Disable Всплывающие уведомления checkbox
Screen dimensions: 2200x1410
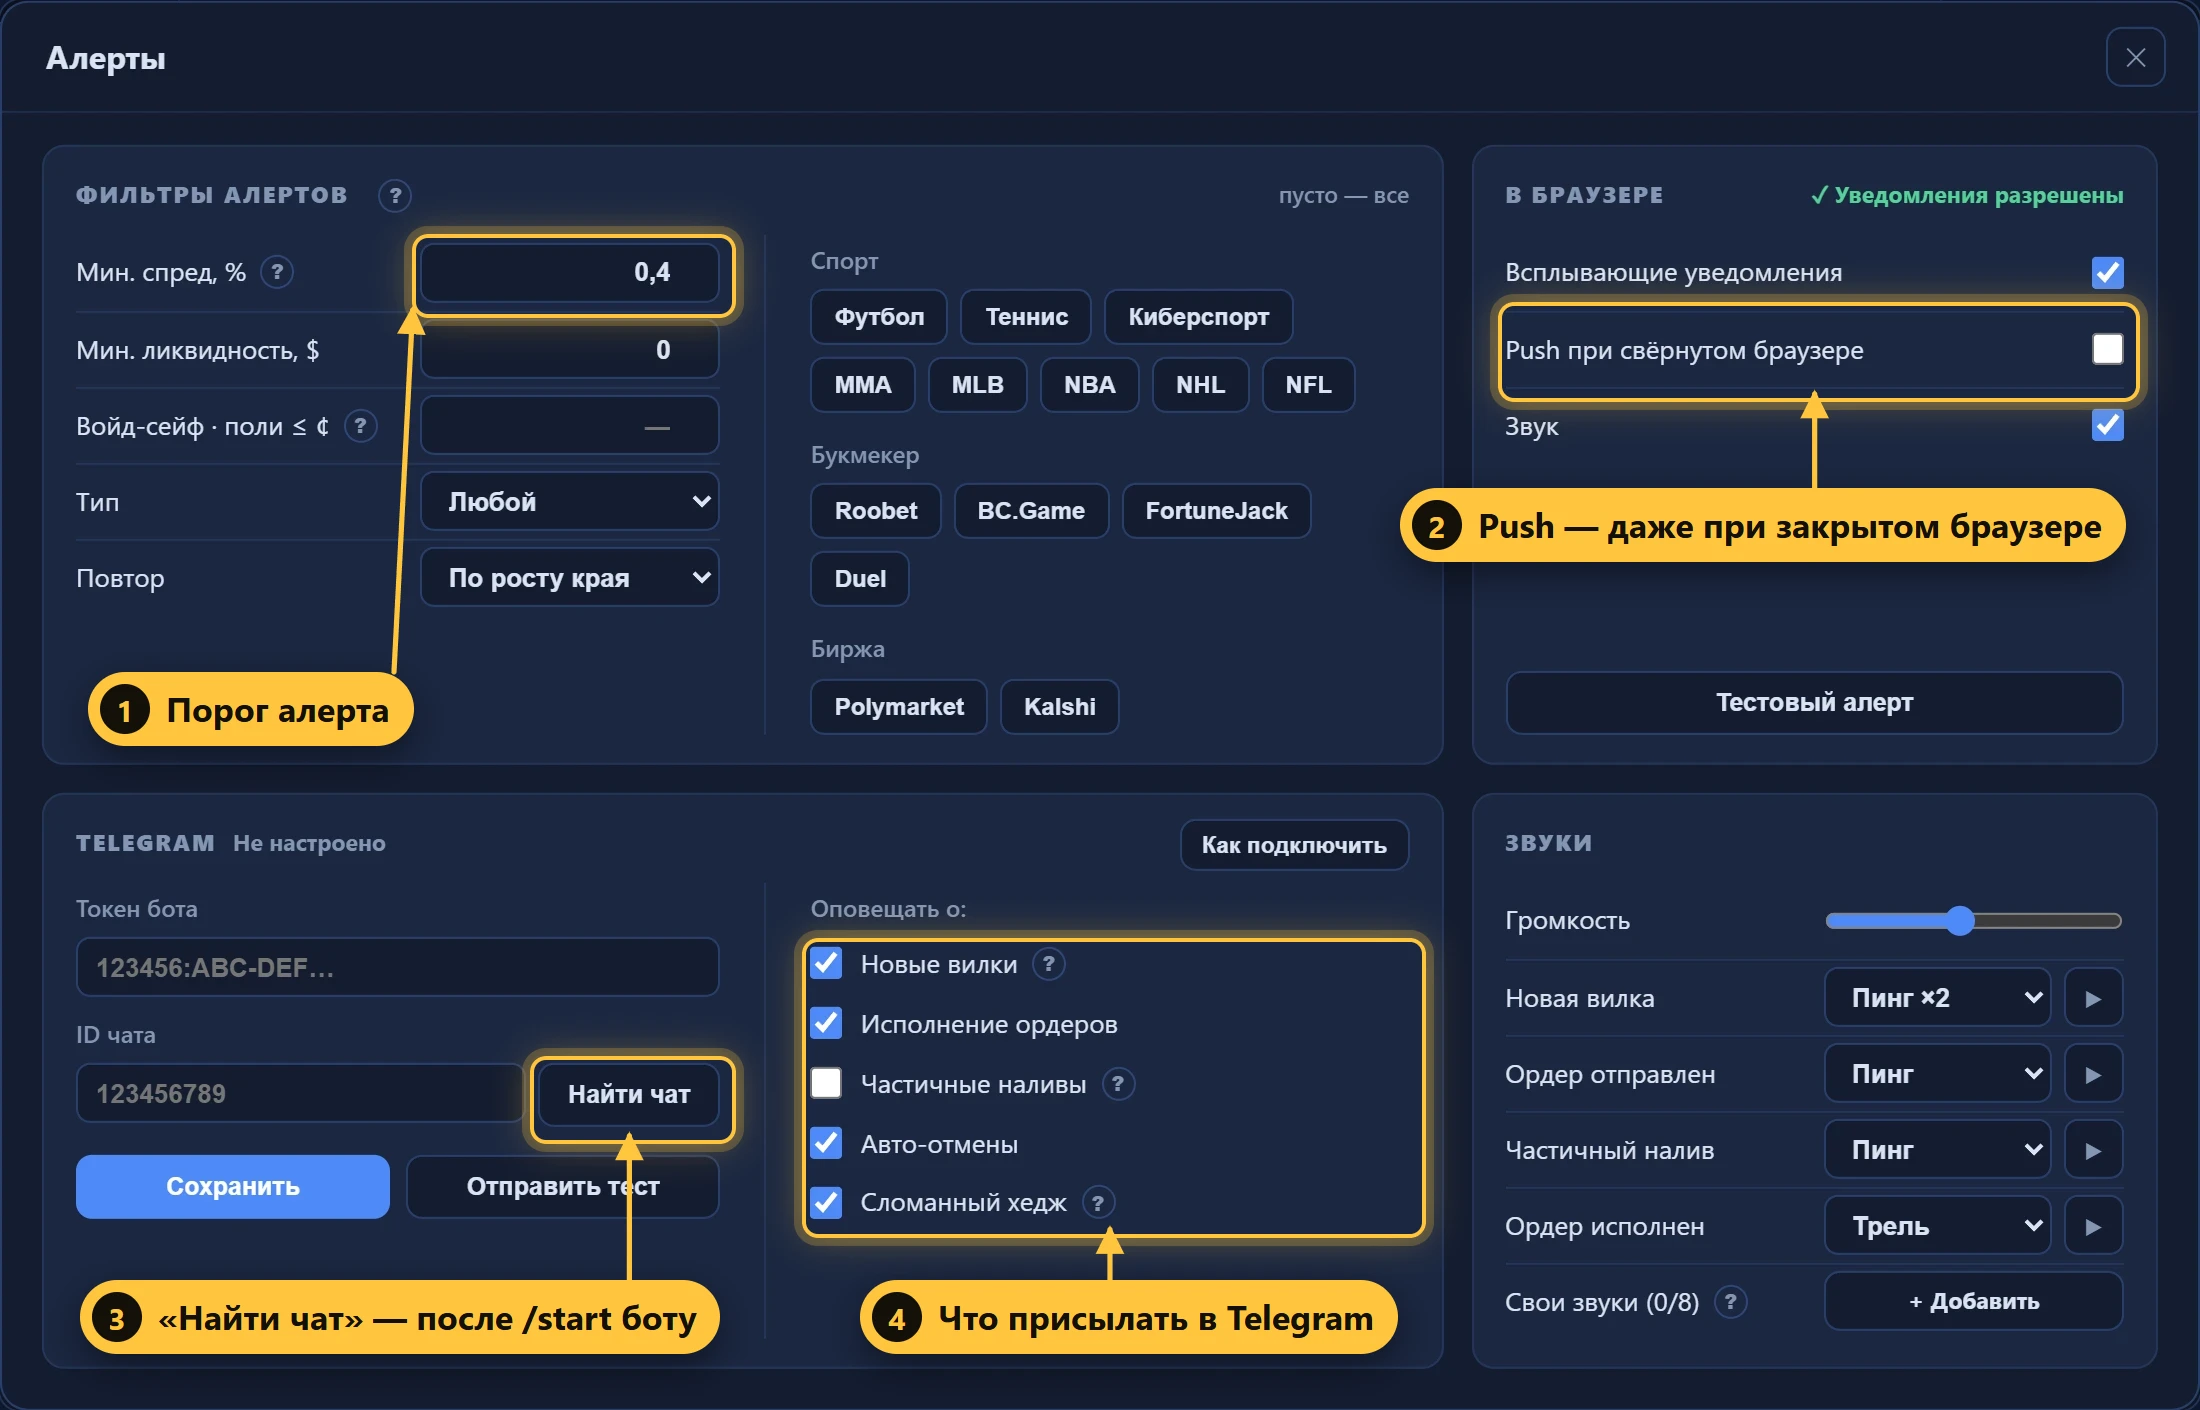click(2107, 272)
